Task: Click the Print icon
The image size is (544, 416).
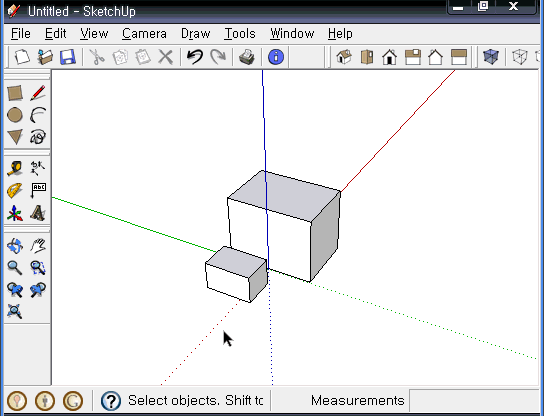Action: [247, 57]
